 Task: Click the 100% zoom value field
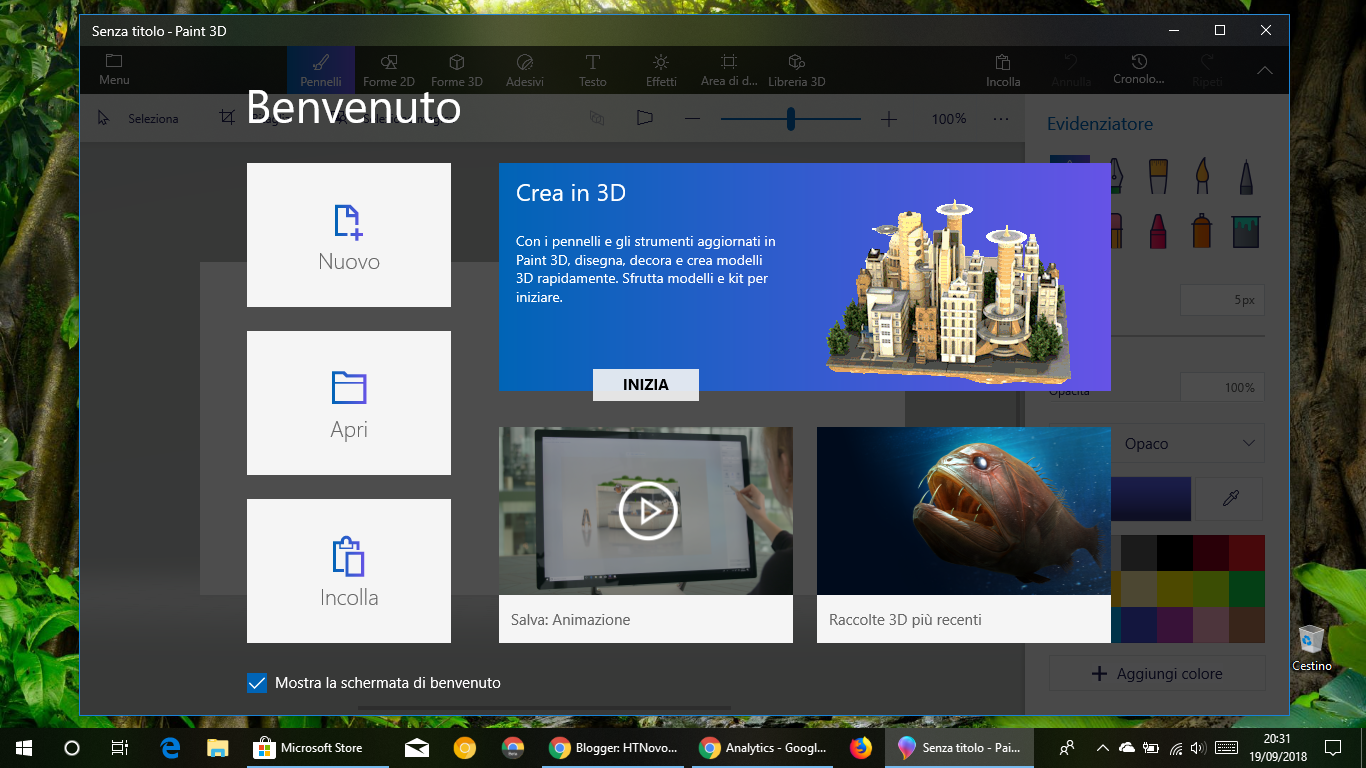coord(949,119)
